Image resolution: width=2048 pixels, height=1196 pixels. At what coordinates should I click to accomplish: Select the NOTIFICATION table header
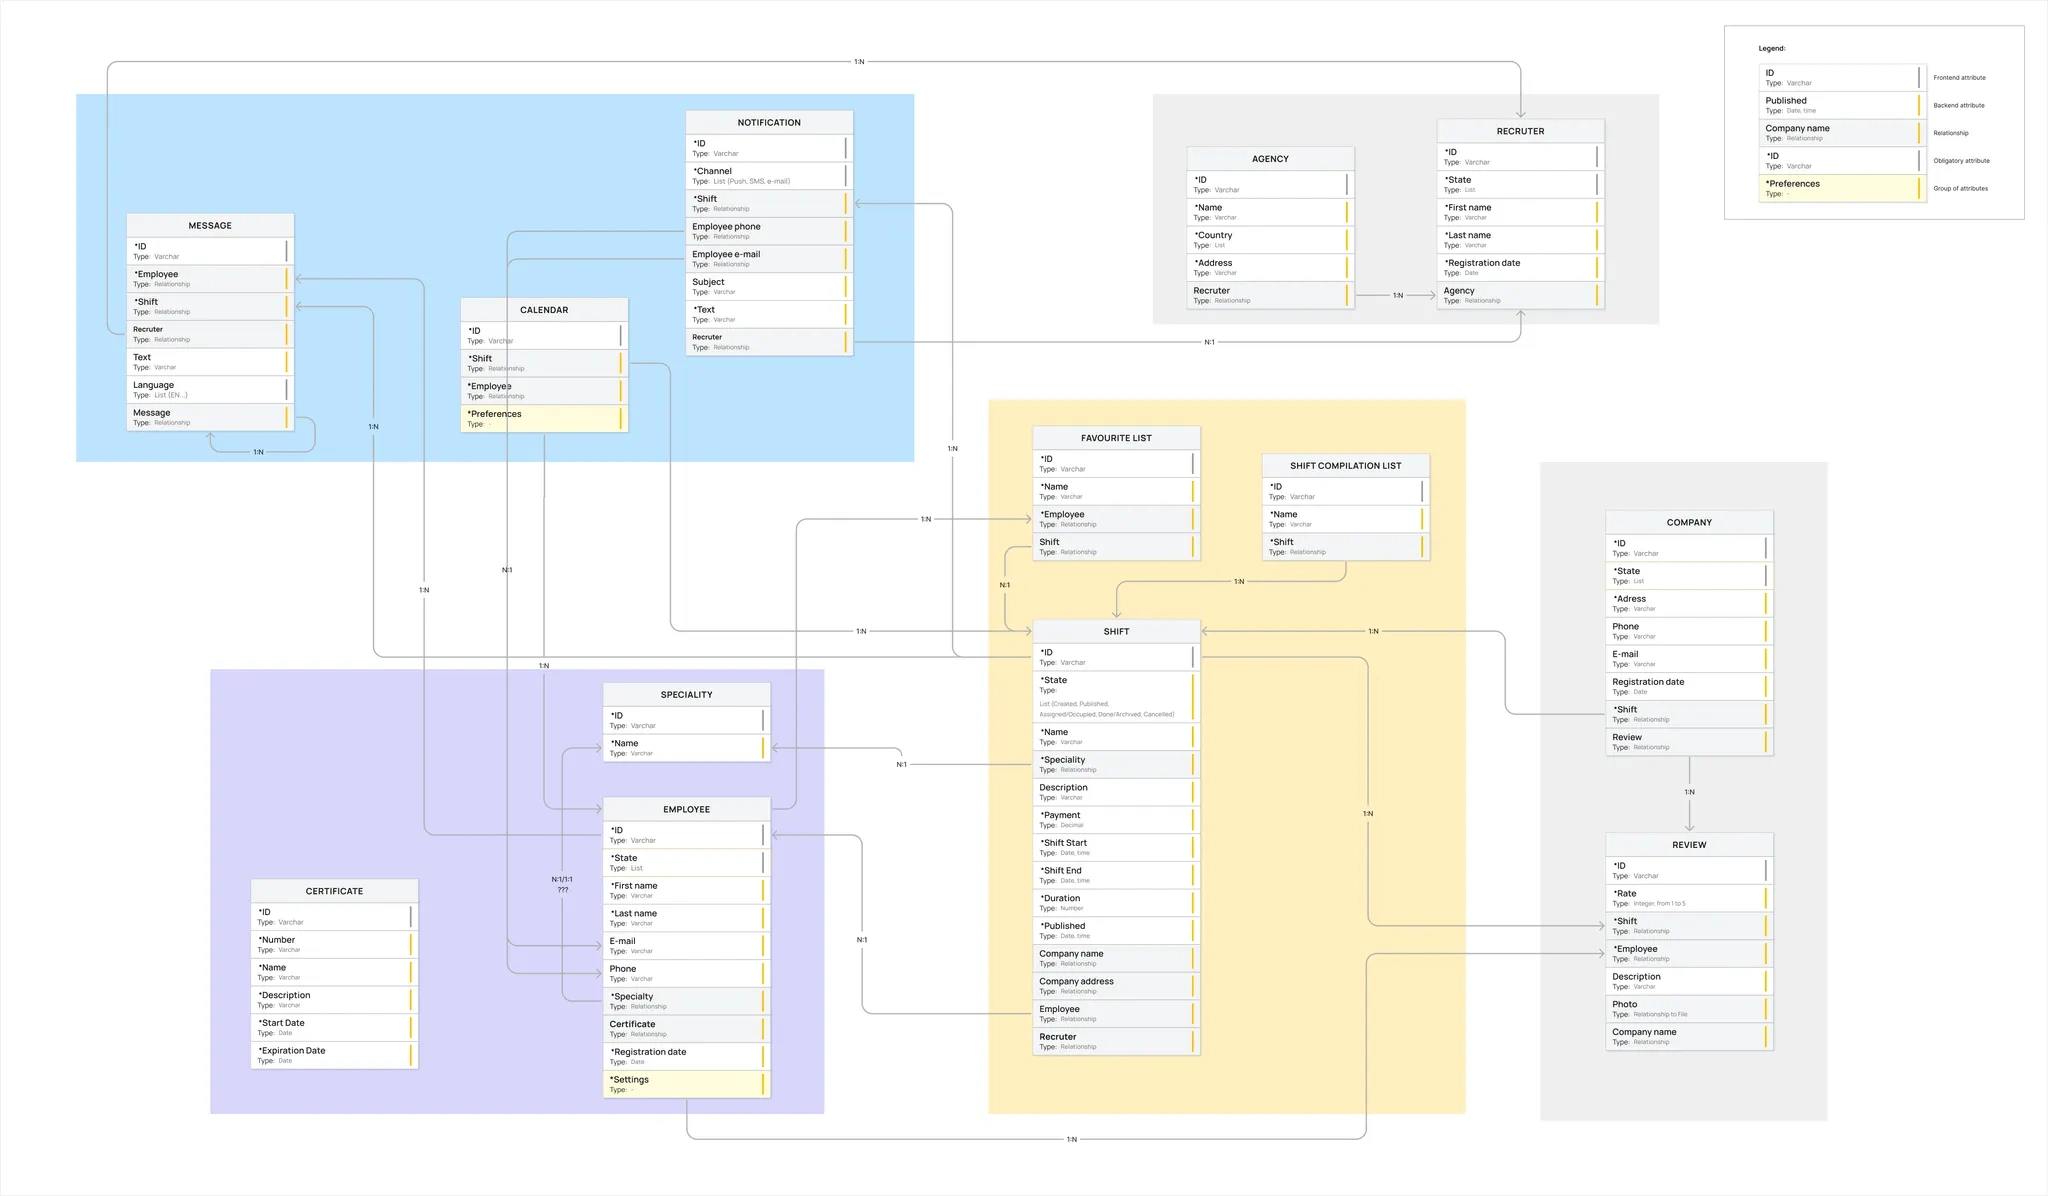[x=768, y=122]
